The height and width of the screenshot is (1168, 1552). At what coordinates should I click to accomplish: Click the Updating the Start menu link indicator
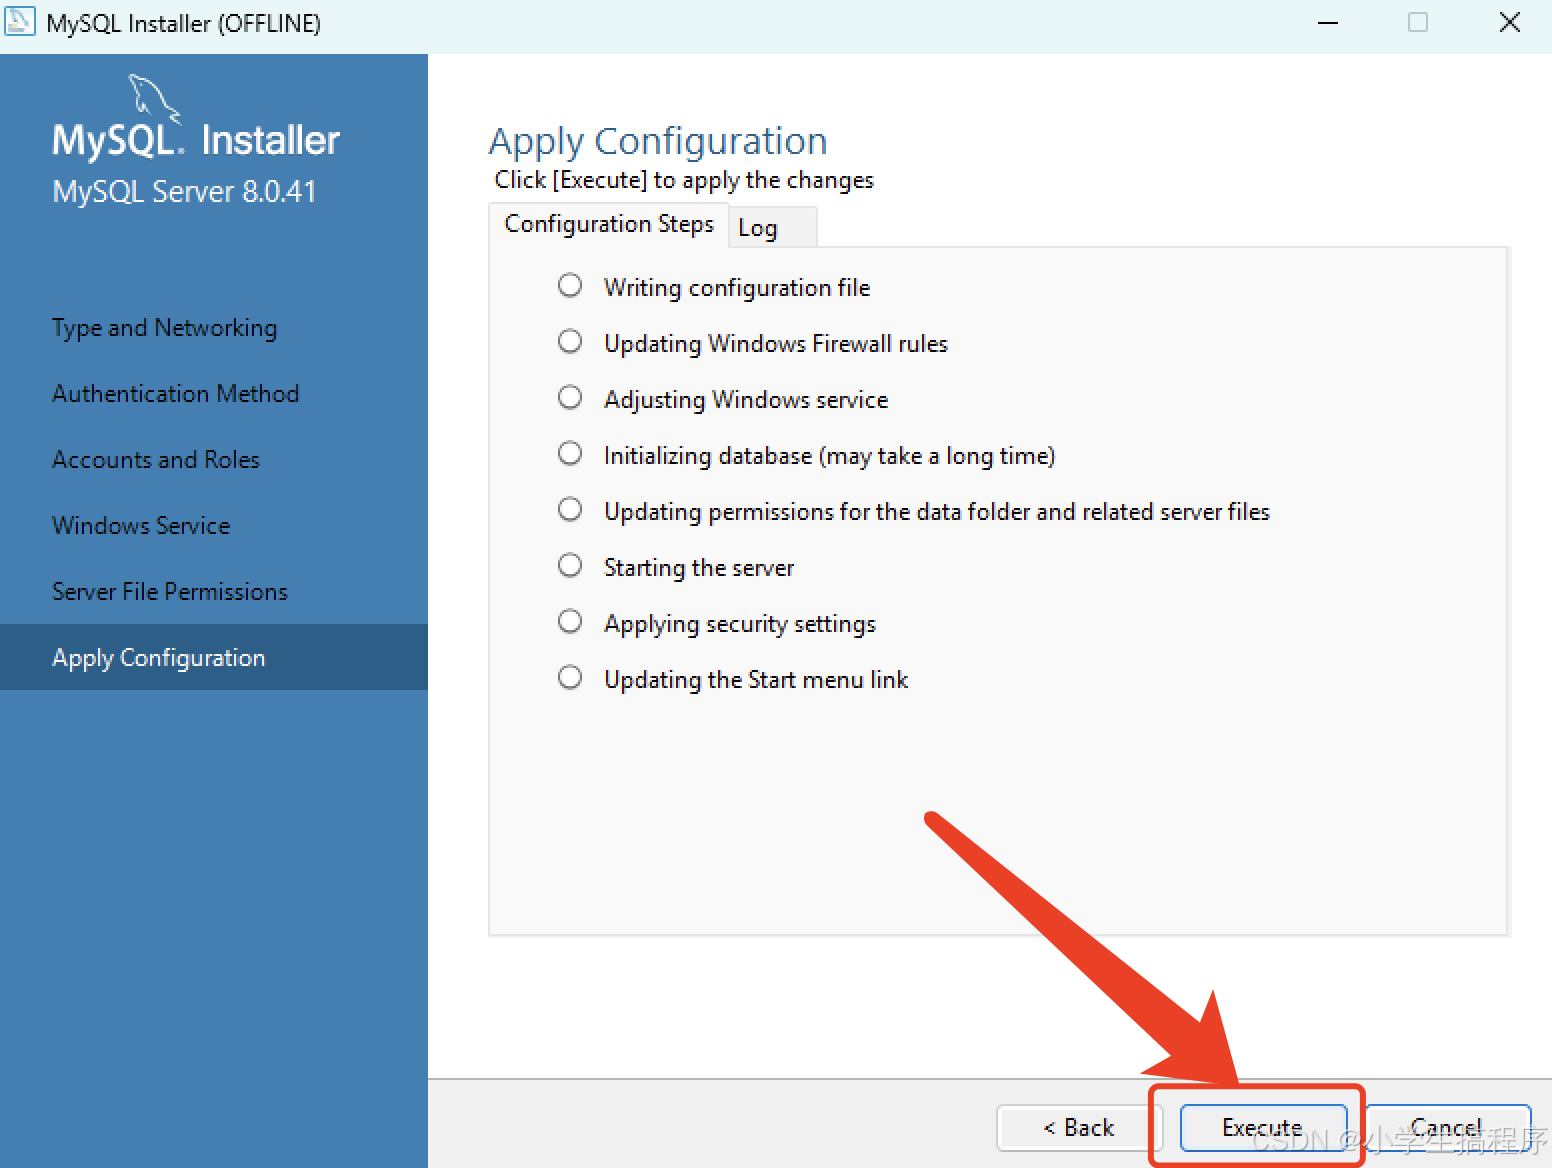click(x=570, y=678)
